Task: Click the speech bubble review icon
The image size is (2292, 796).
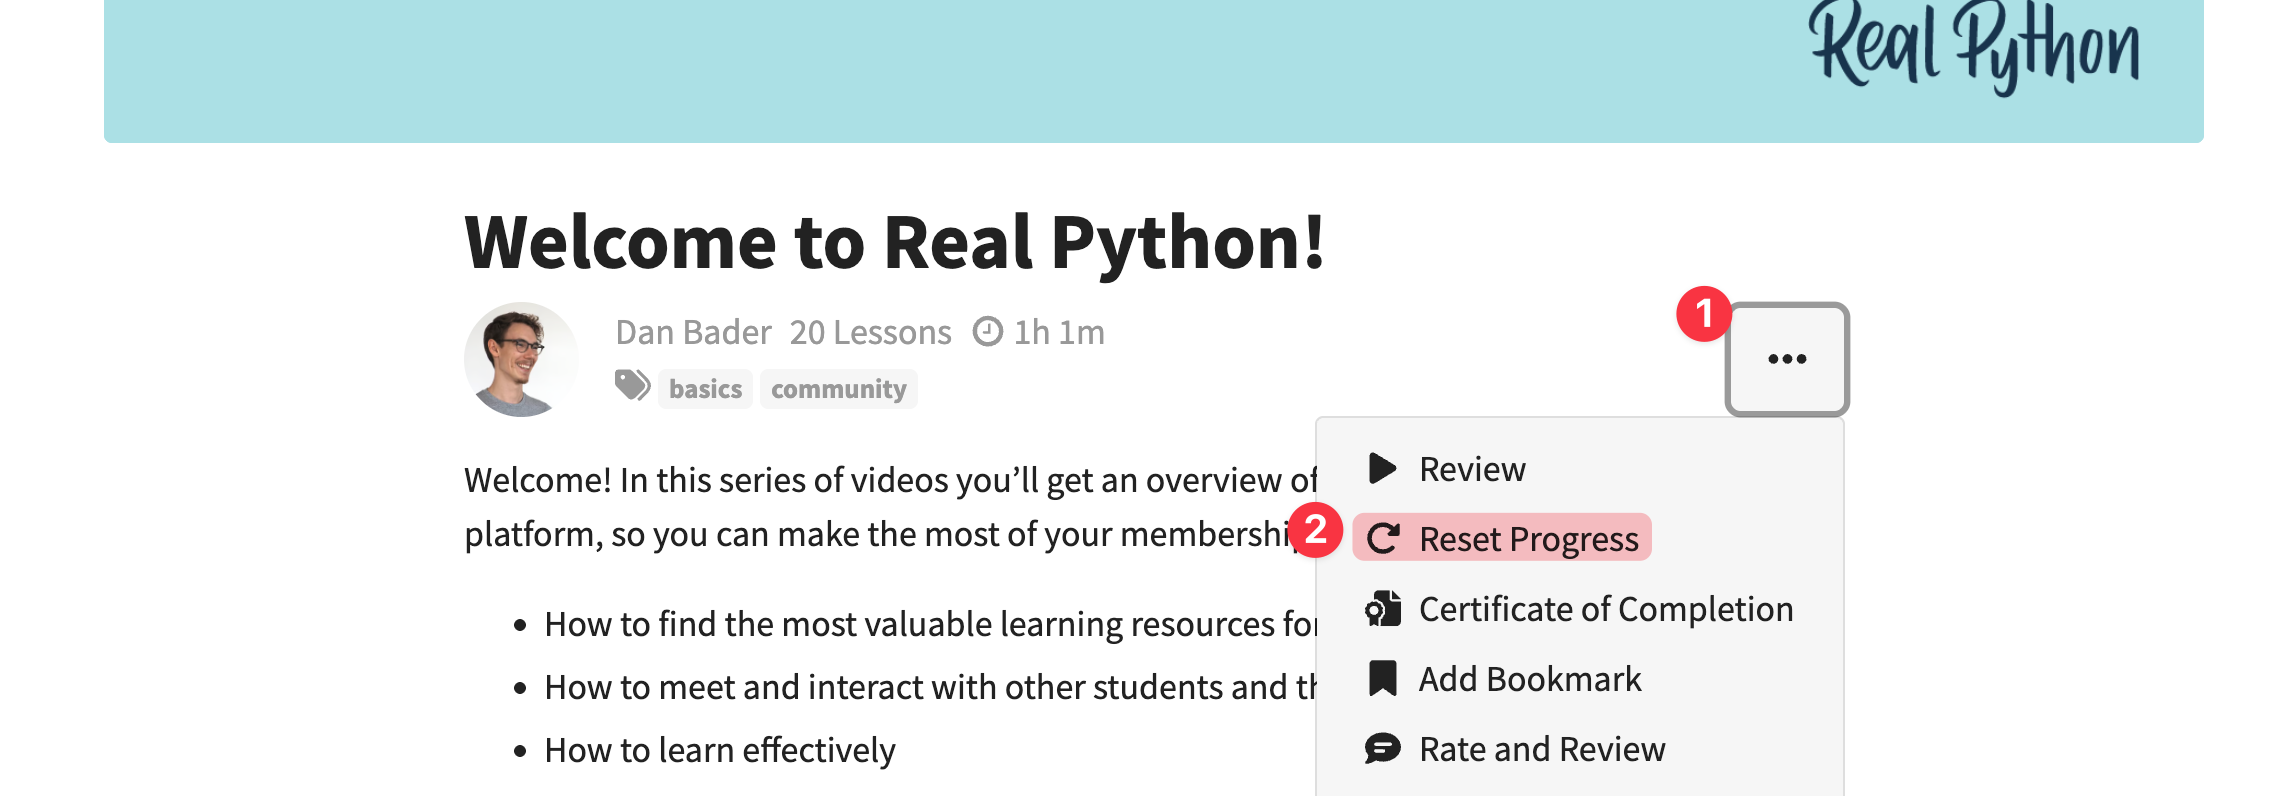Action: point(1382,748)
